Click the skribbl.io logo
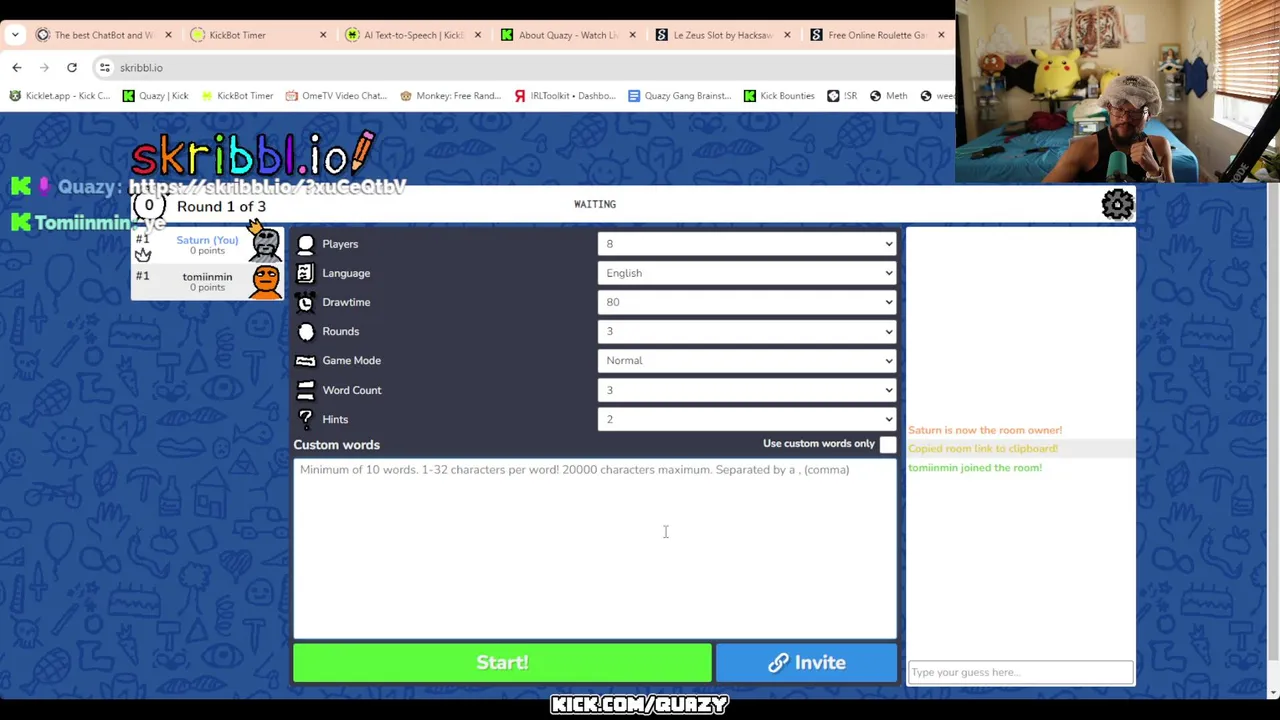Viewport: 1280px width, 720px height. tap(253, 155)
